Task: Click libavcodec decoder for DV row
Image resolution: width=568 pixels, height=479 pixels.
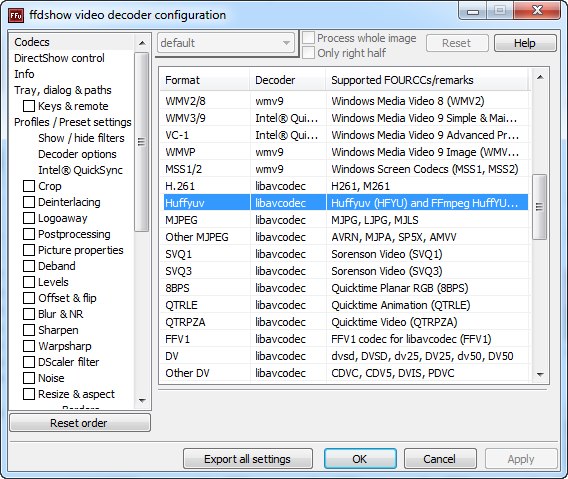Action: pos(281,357)
